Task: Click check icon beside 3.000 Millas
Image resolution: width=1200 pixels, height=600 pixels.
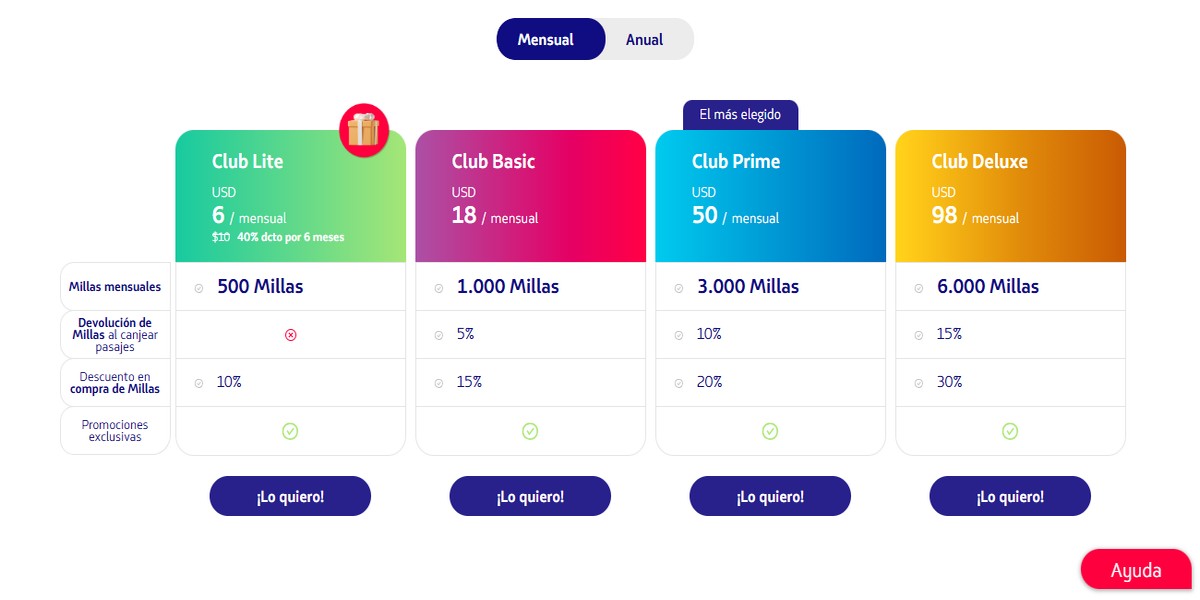Action: click(x=679, y=288)
